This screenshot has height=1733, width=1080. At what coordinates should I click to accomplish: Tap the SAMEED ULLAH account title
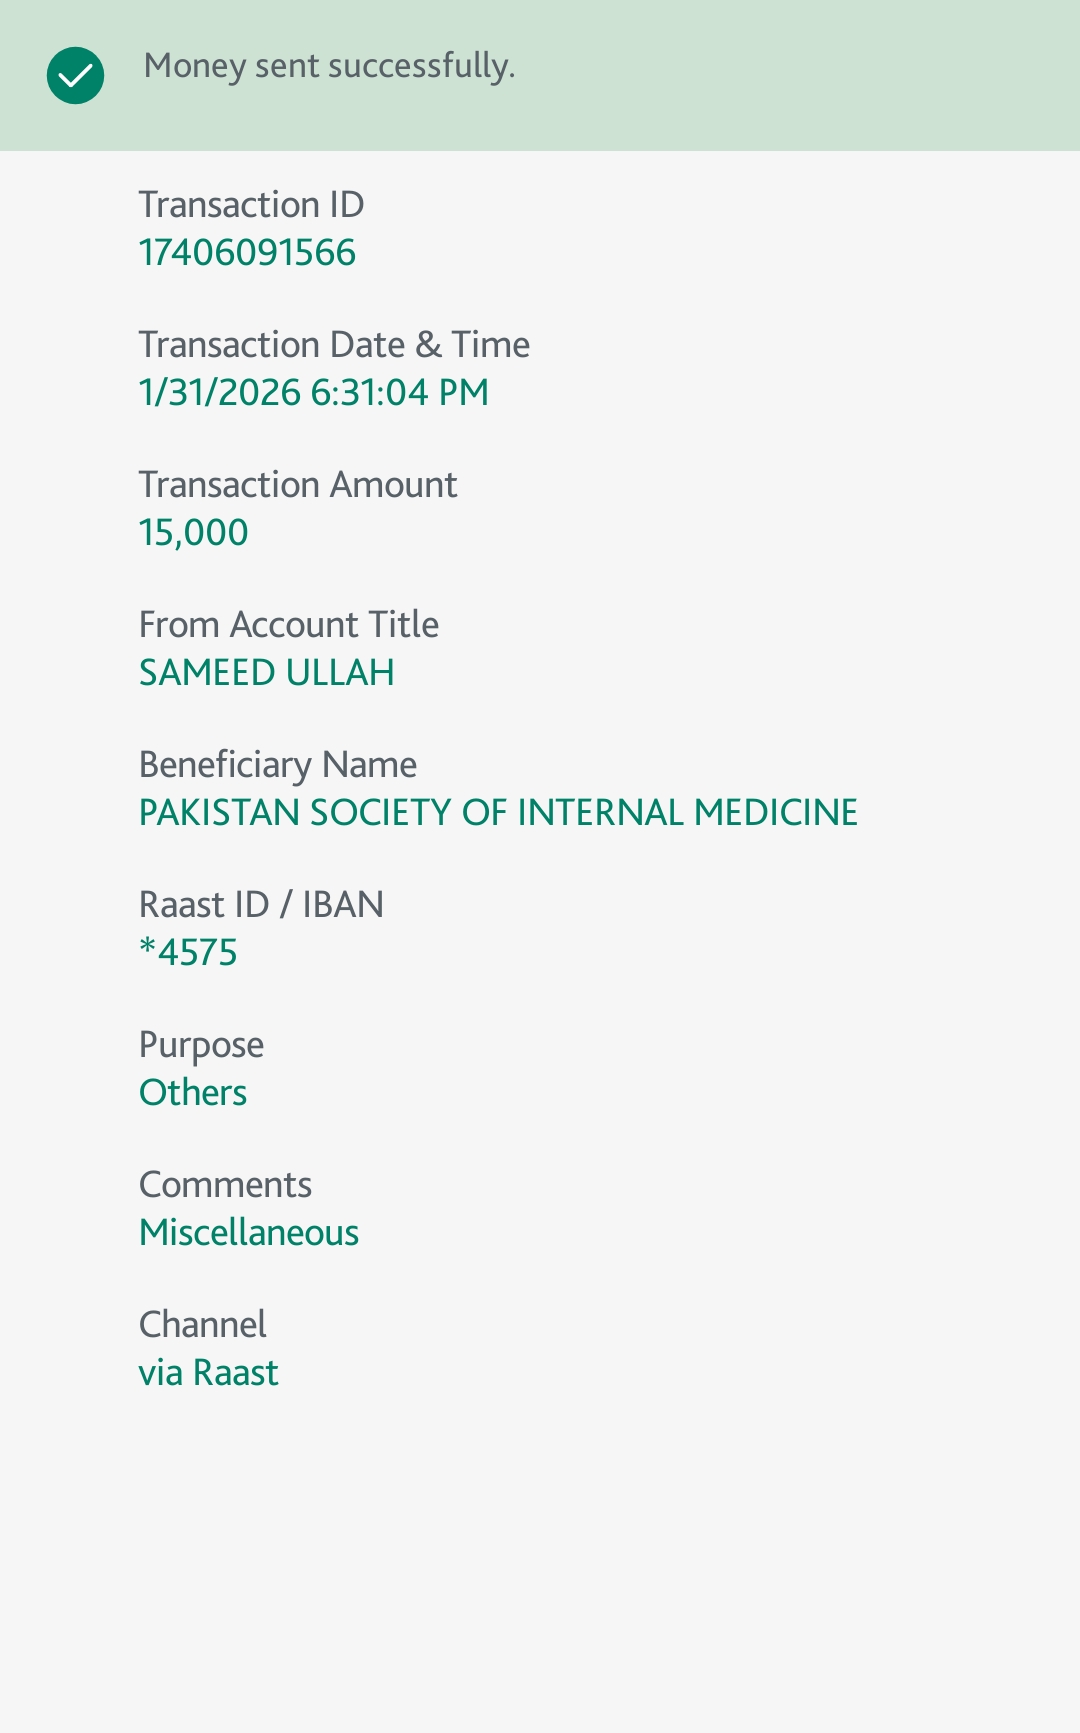[x=266, y=672]
